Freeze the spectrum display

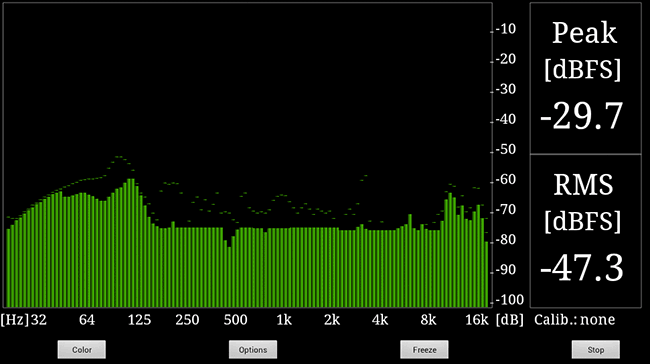tap(424, 349)
